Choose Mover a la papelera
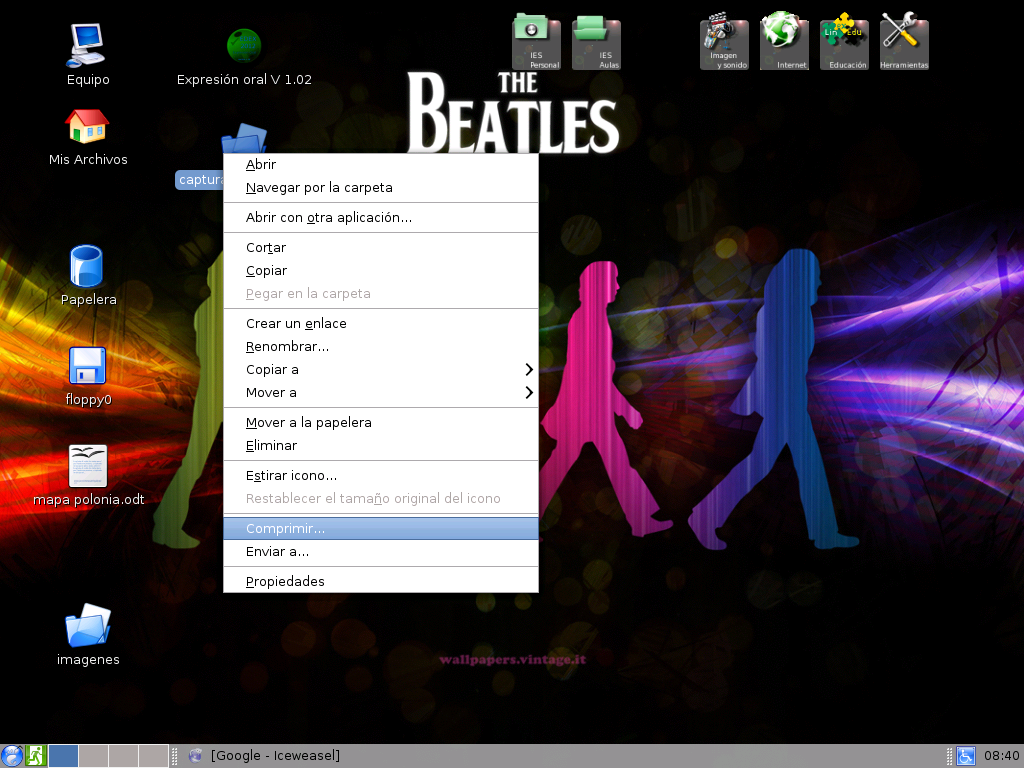1024x768 pixels. (381, 423)
